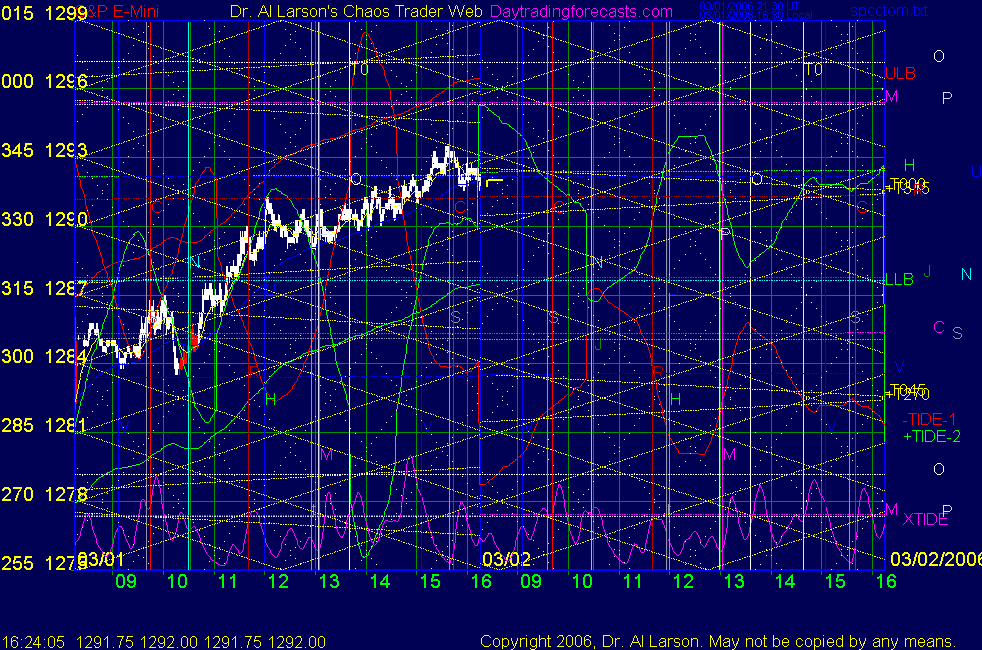This screenshot has width=982, height=650.
Task: Select the 1284 price axis label
Action: tap(66, 356)
